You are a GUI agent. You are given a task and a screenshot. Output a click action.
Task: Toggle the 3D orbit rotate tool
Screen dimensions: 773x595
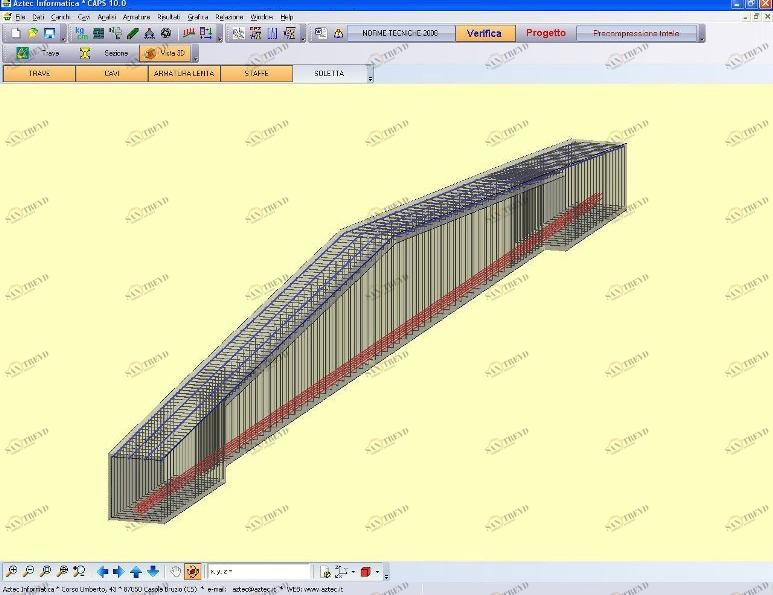(x=192, y=572)
